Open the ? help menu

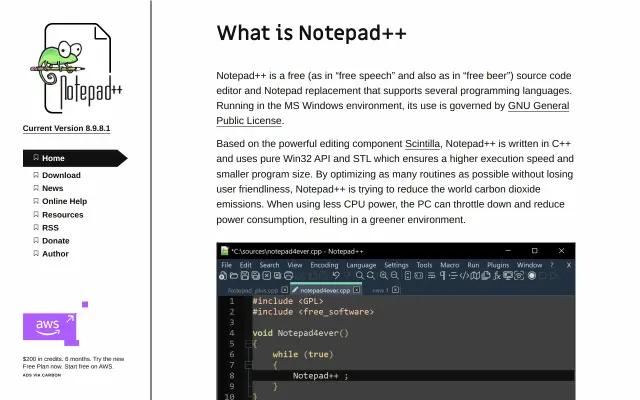552,265
